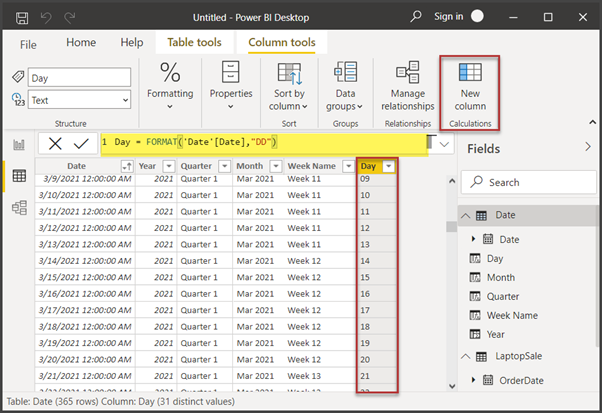Collapse the Date table in Fields

tap(465, 216)
